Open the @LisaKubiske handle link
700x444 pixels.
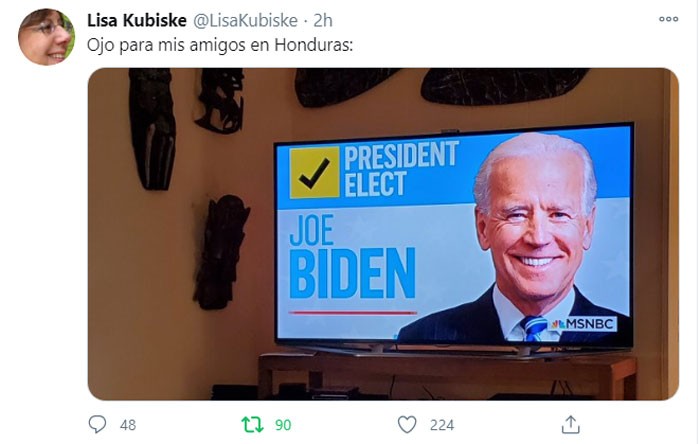point(245,21)
